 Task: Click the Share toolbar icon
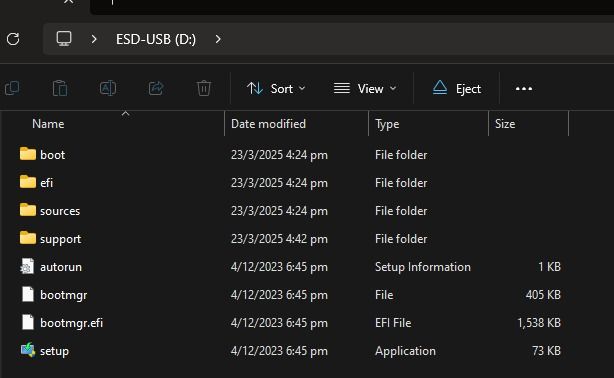(156, 88)
